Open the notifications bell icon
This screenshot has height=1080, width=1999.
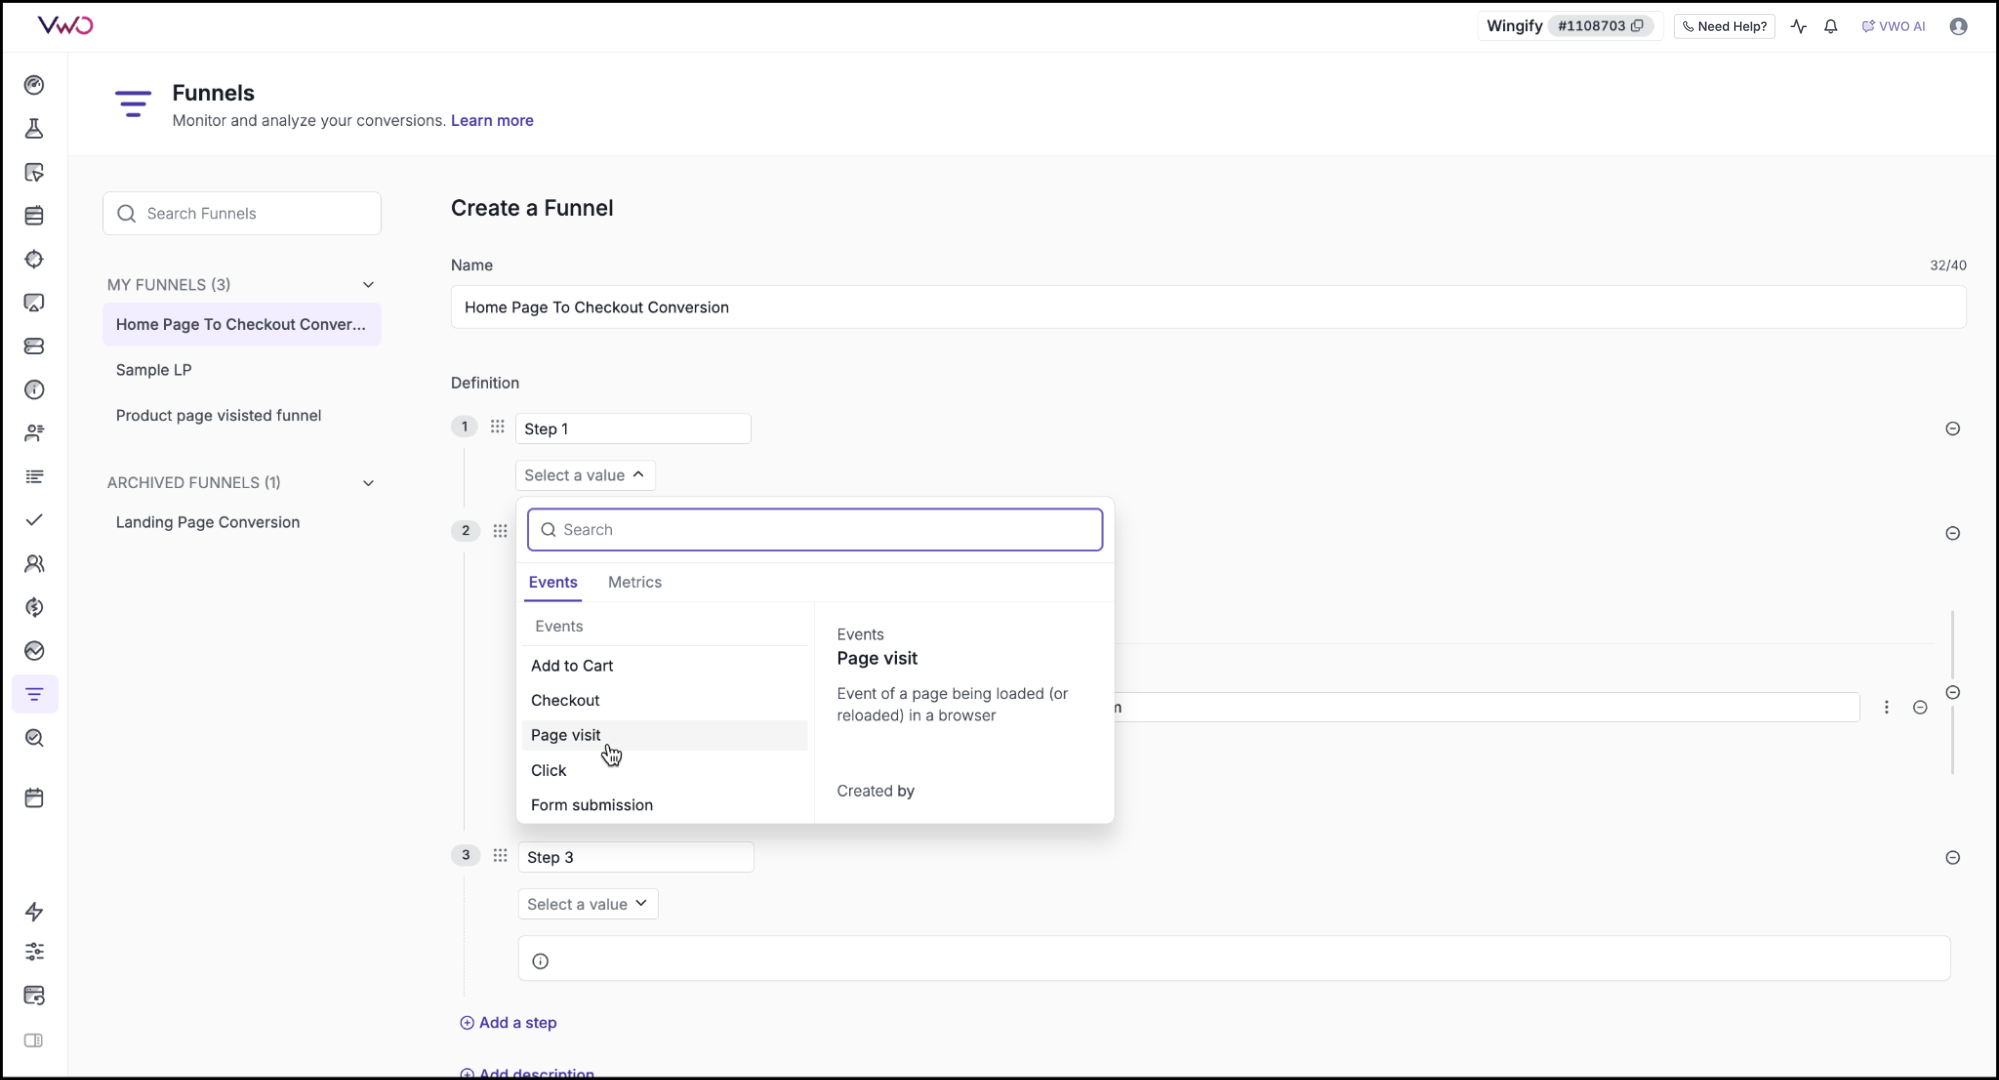pos(1830,27)
